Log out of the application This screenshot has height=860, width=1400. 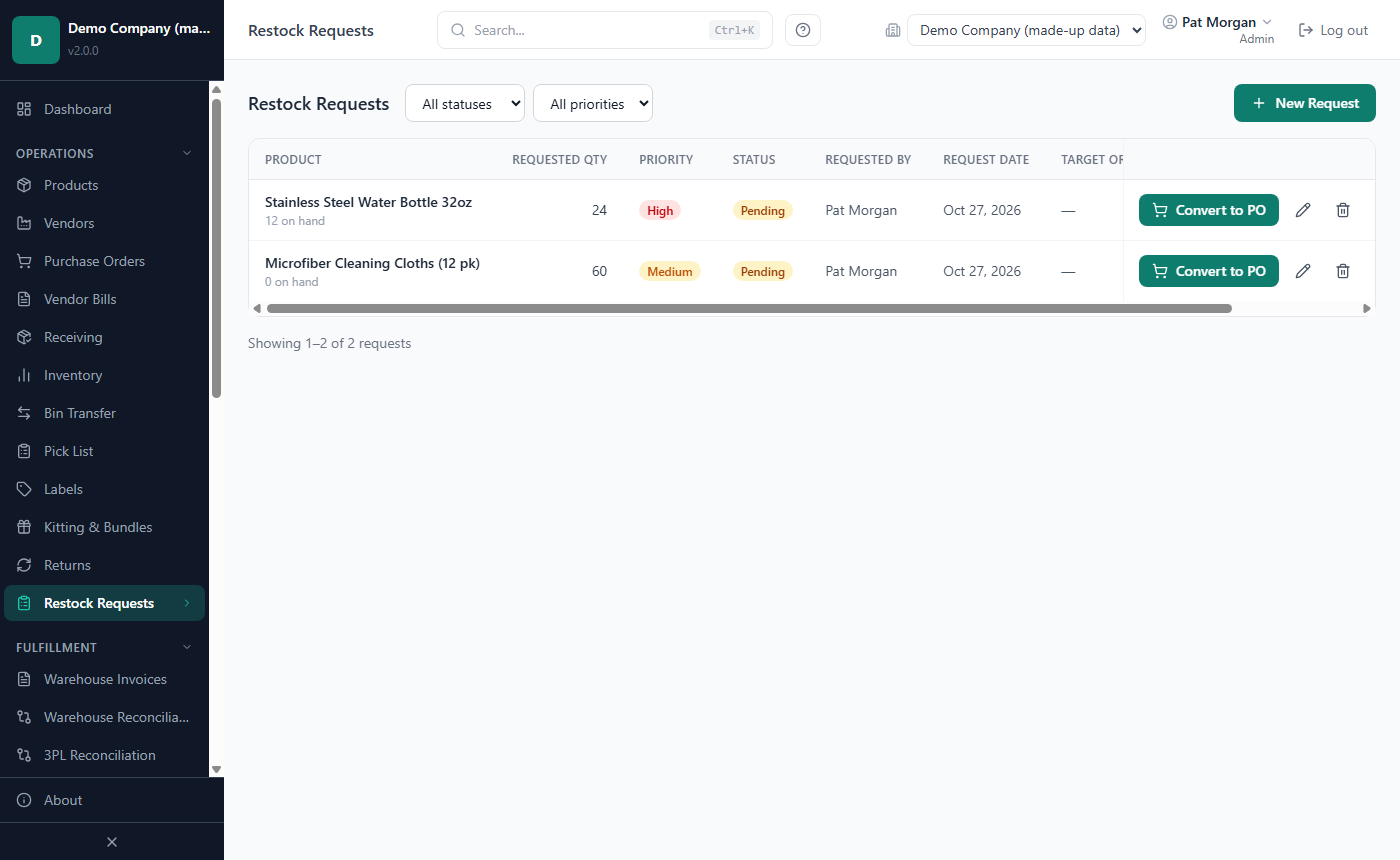tap(1333, 30)
